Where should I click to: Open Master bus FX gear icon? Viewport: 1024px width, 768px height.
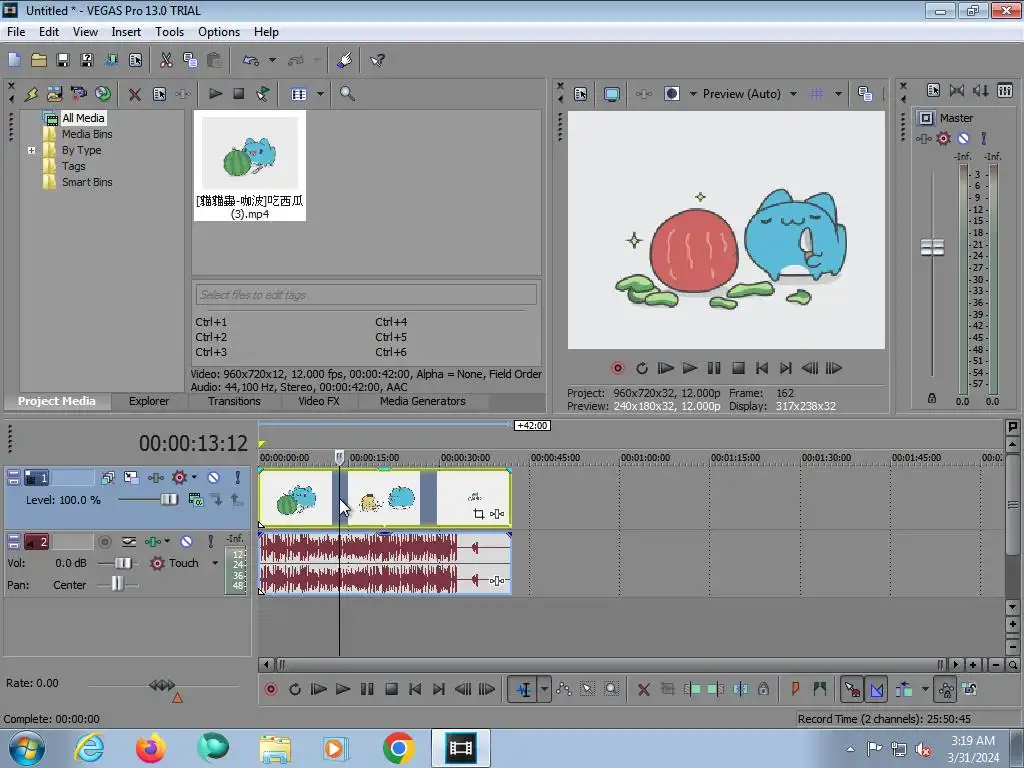(x=943, y=138)
